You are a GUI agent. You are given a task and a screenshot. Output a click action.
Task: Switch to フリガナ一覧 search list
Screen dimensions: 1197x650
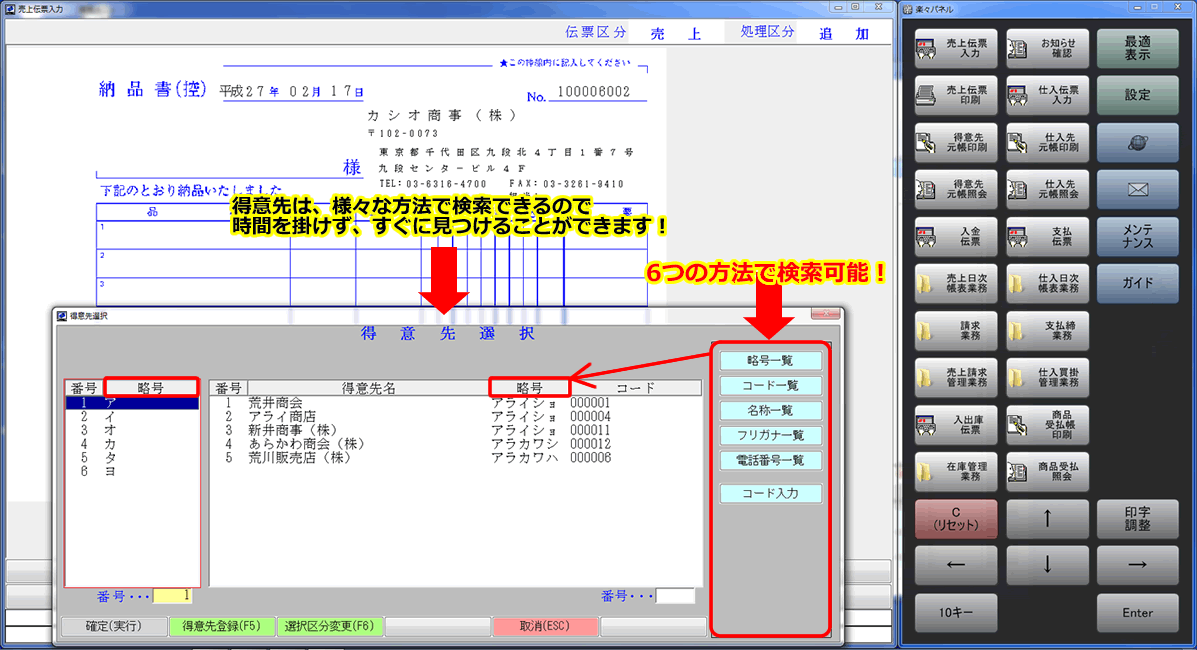(x=771, y=436)
